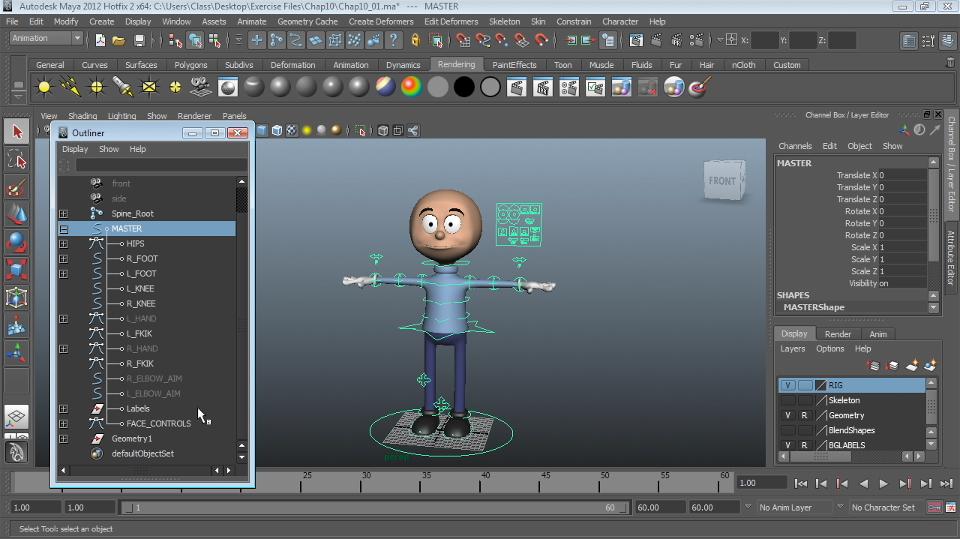The height and width of the screenshot is (540, 960).
Task: Toggle the V box on Geometry layer
Action: [788, 415]
